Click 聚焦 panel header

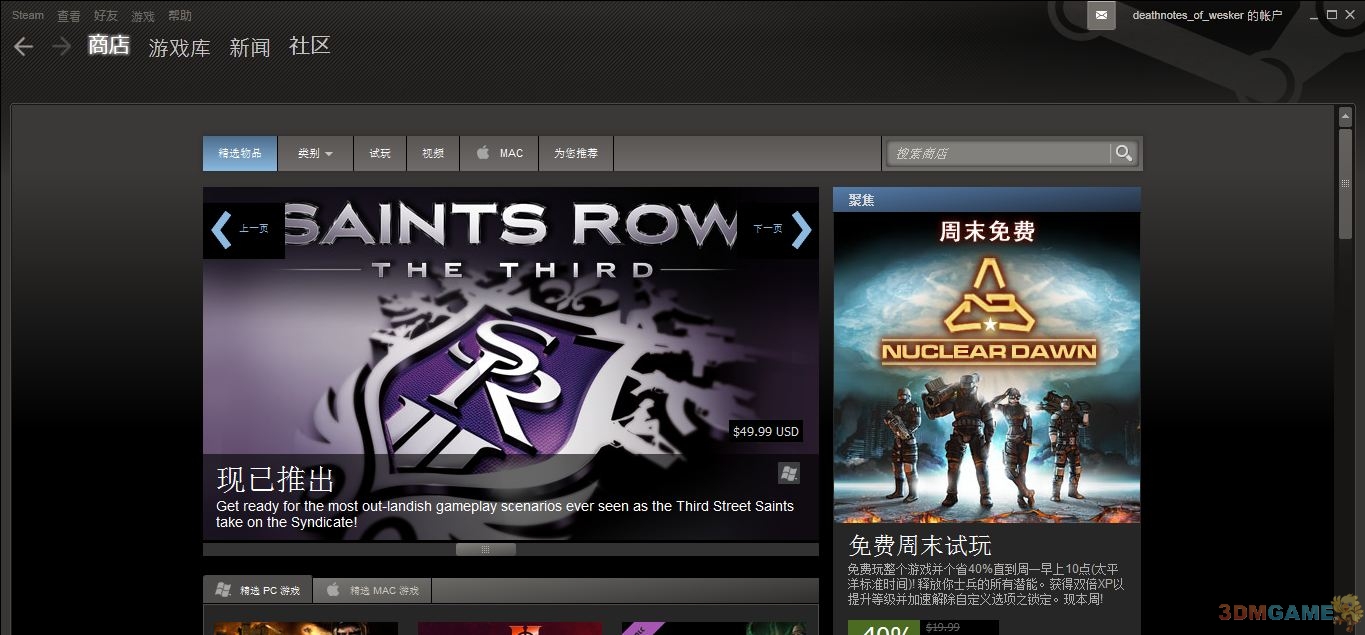(987, 200)
